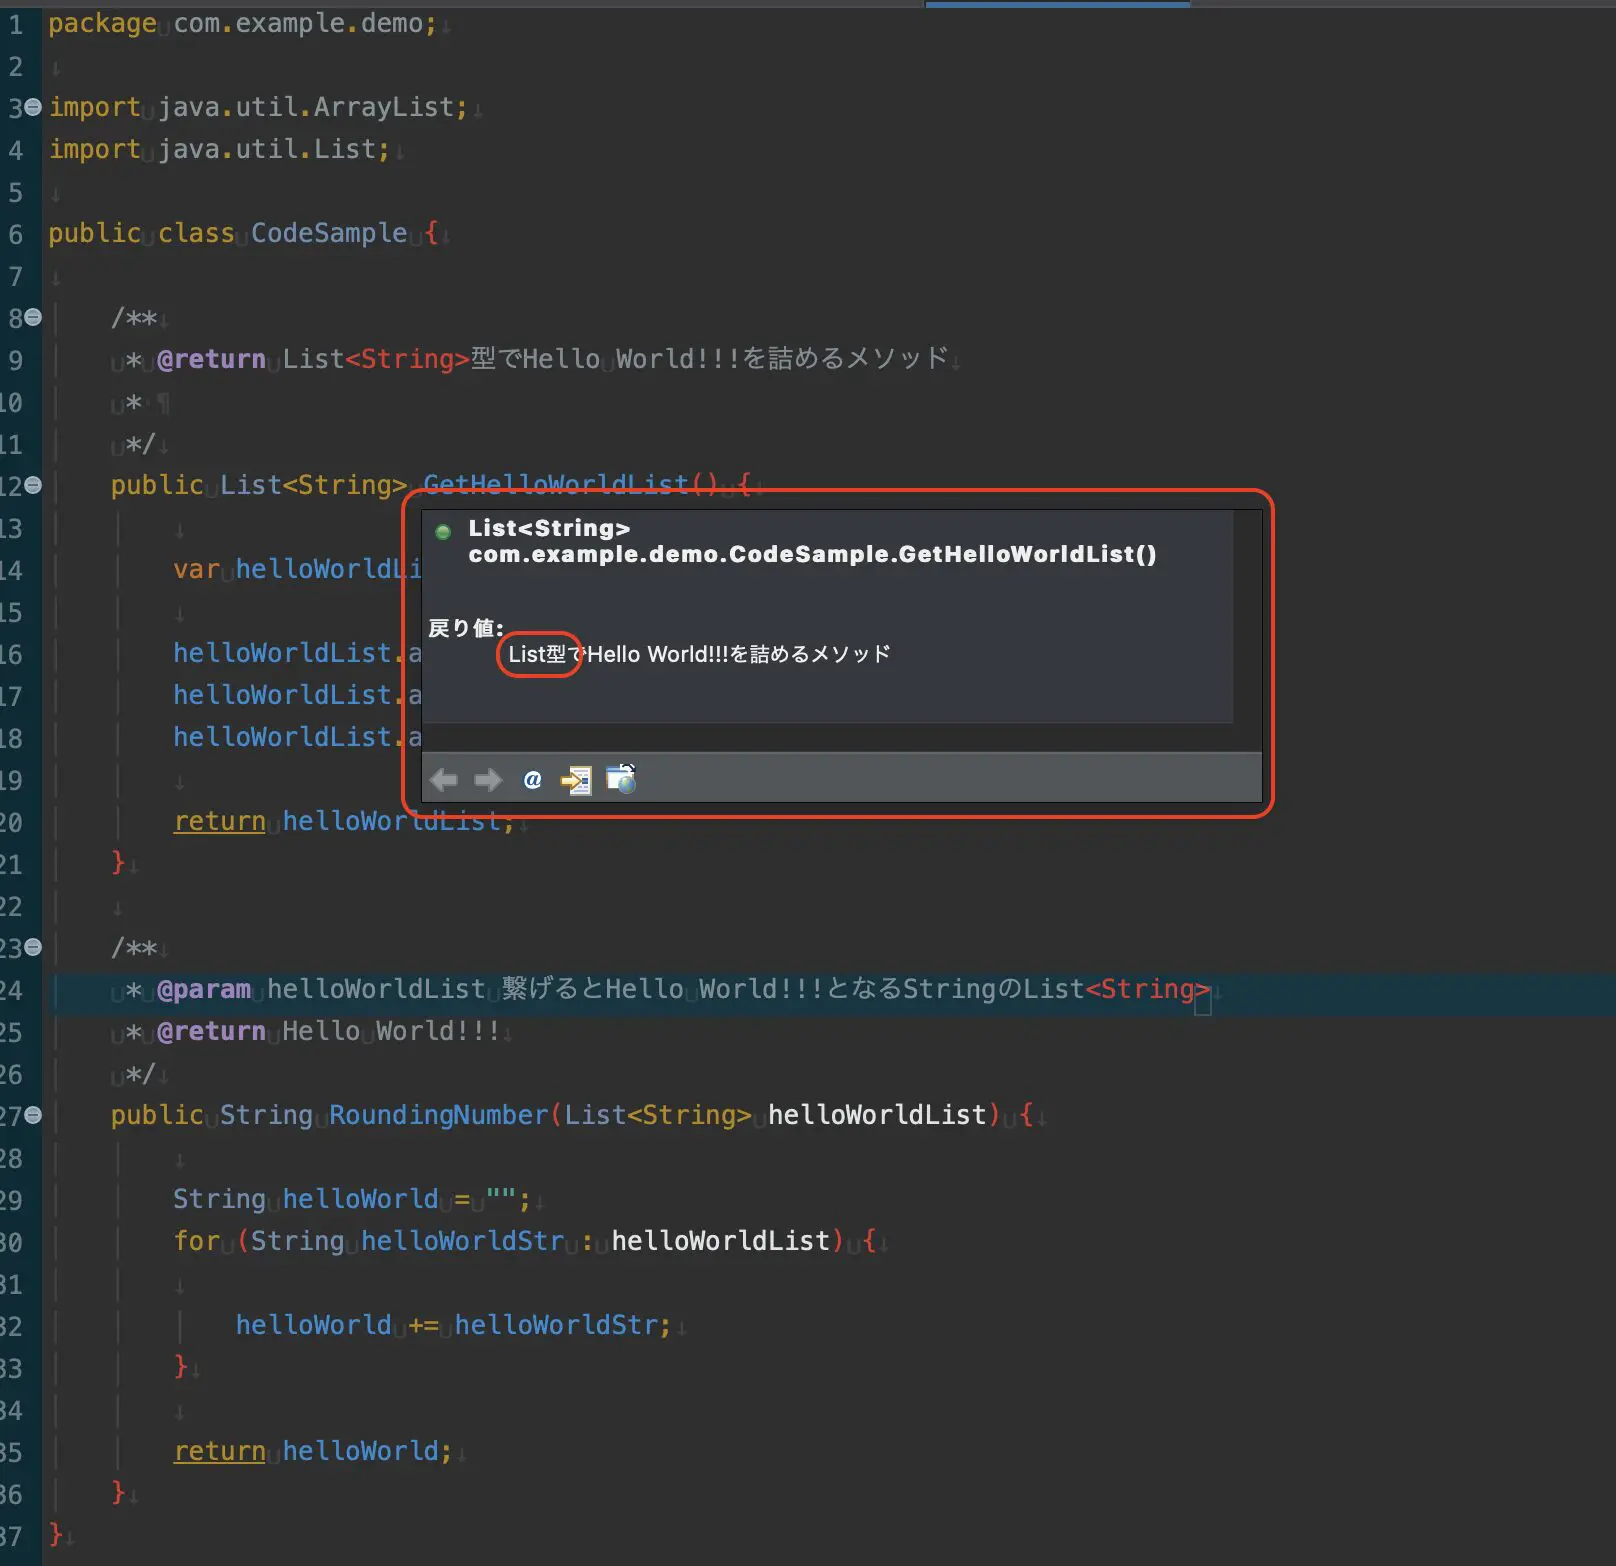Navigate back in the documentation popup
The height and width of the screenshot is (1566, 1616).
[444, 780]
